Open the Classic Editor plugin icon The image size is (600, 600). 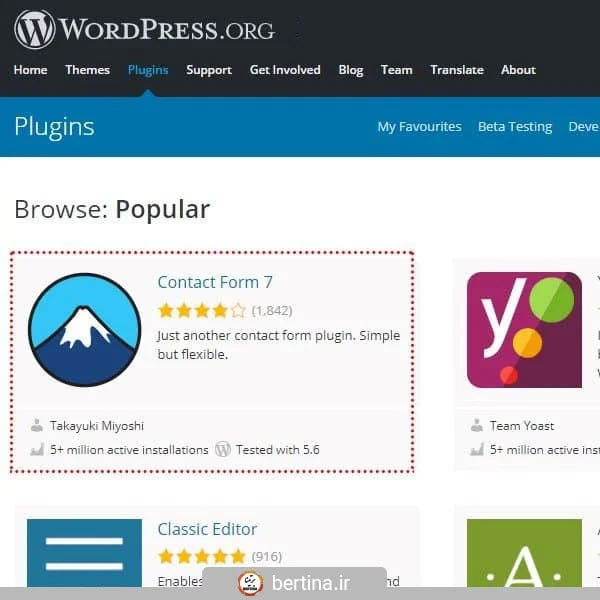[85, 553]
